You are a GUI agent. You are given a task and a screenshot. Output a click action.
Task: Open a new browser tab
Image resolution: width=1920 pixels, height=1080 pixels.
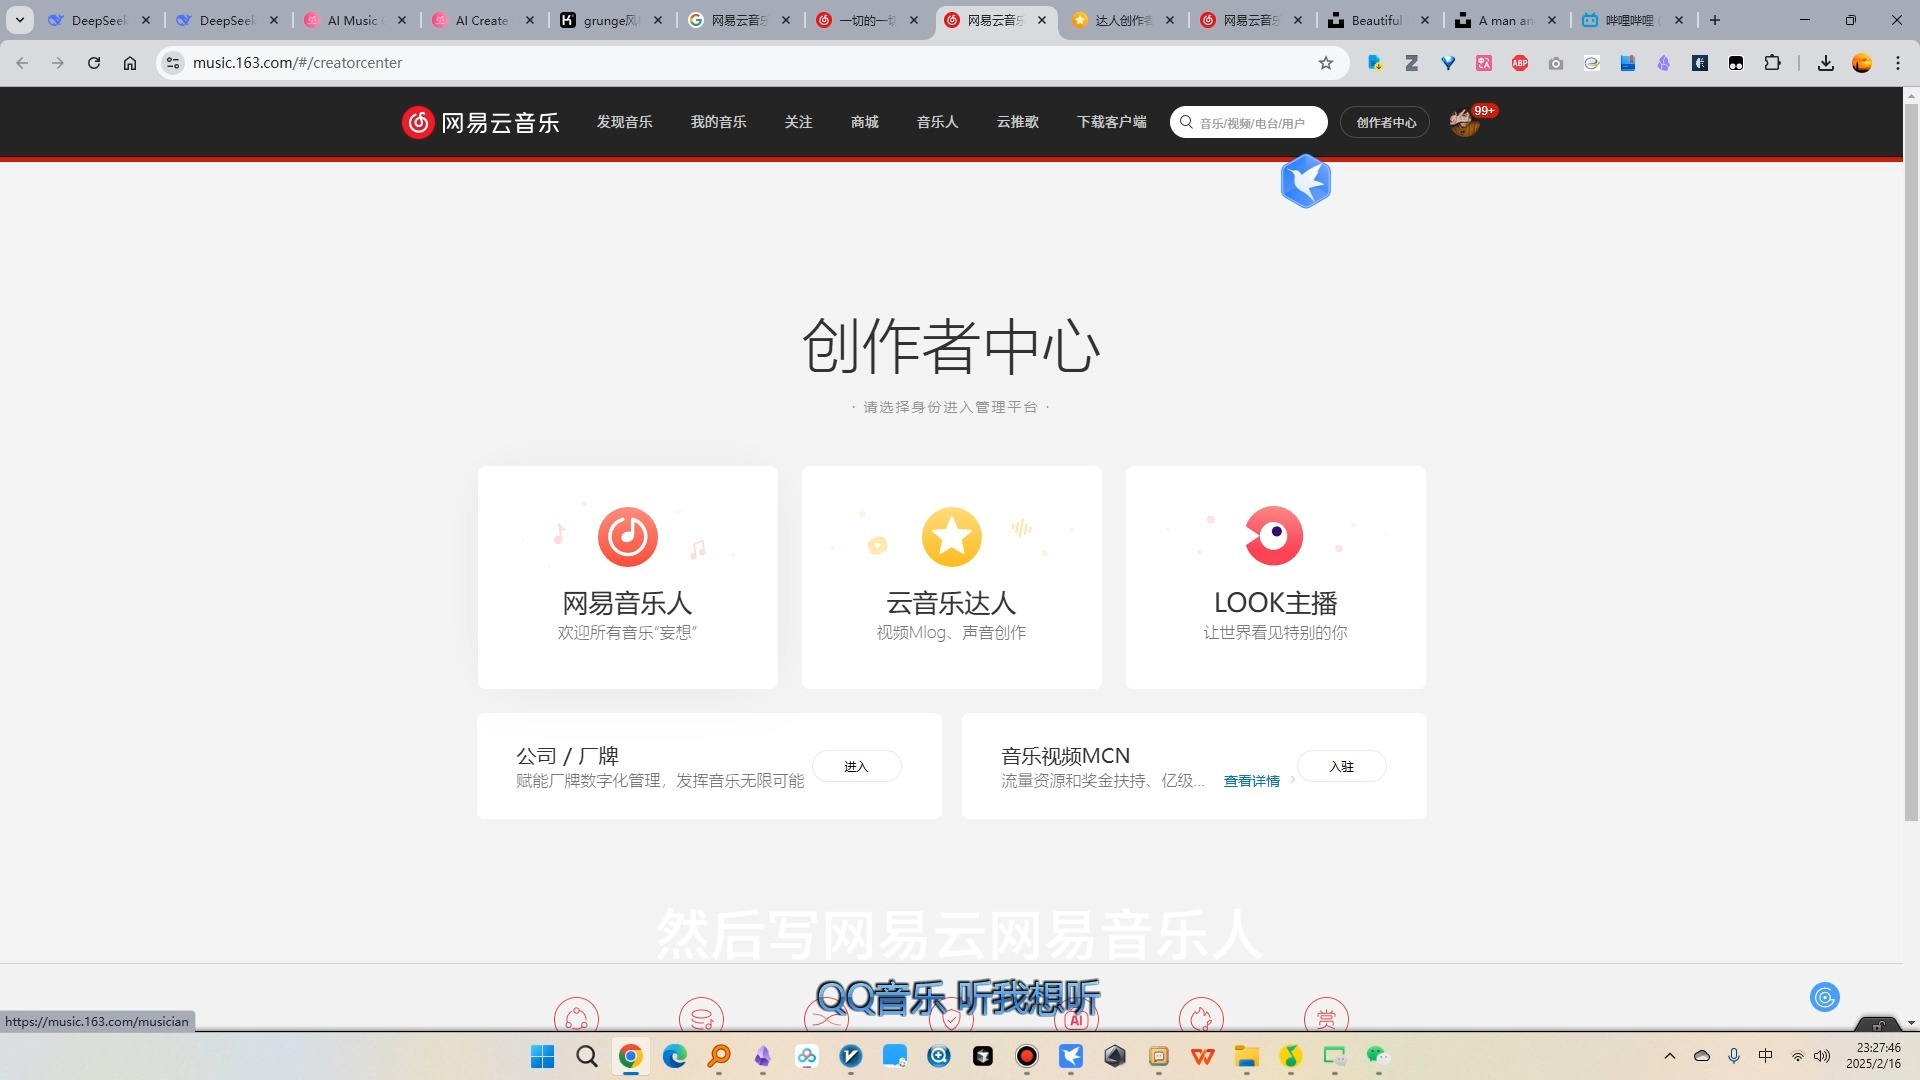(1715, 20)
